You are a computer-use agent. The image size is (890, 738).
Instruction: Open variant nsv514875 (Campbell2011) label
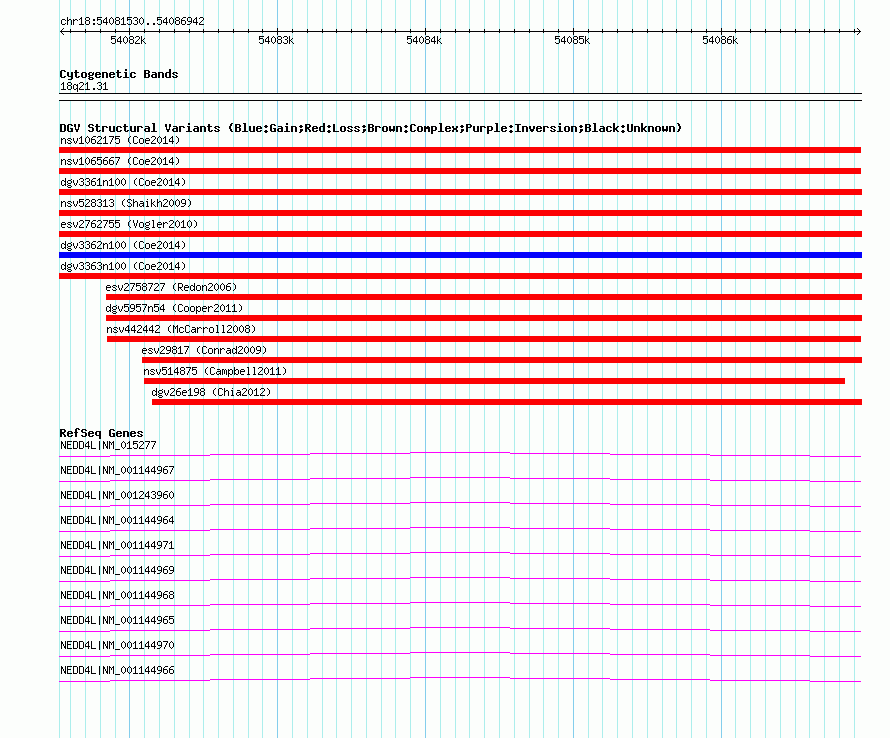point(215,371)
